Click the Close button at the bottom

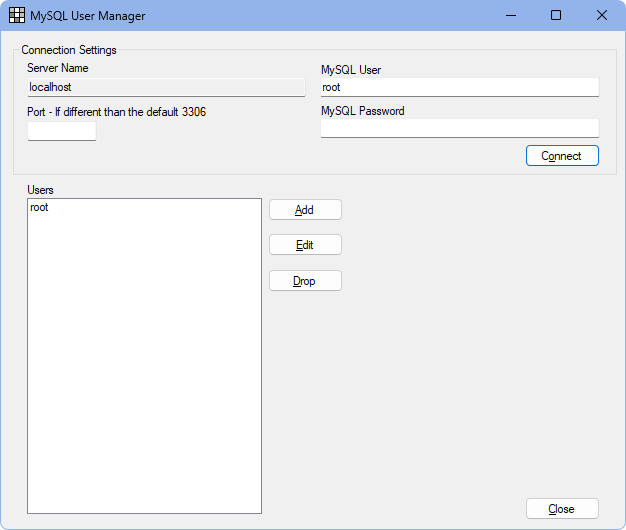pos(562,509)
